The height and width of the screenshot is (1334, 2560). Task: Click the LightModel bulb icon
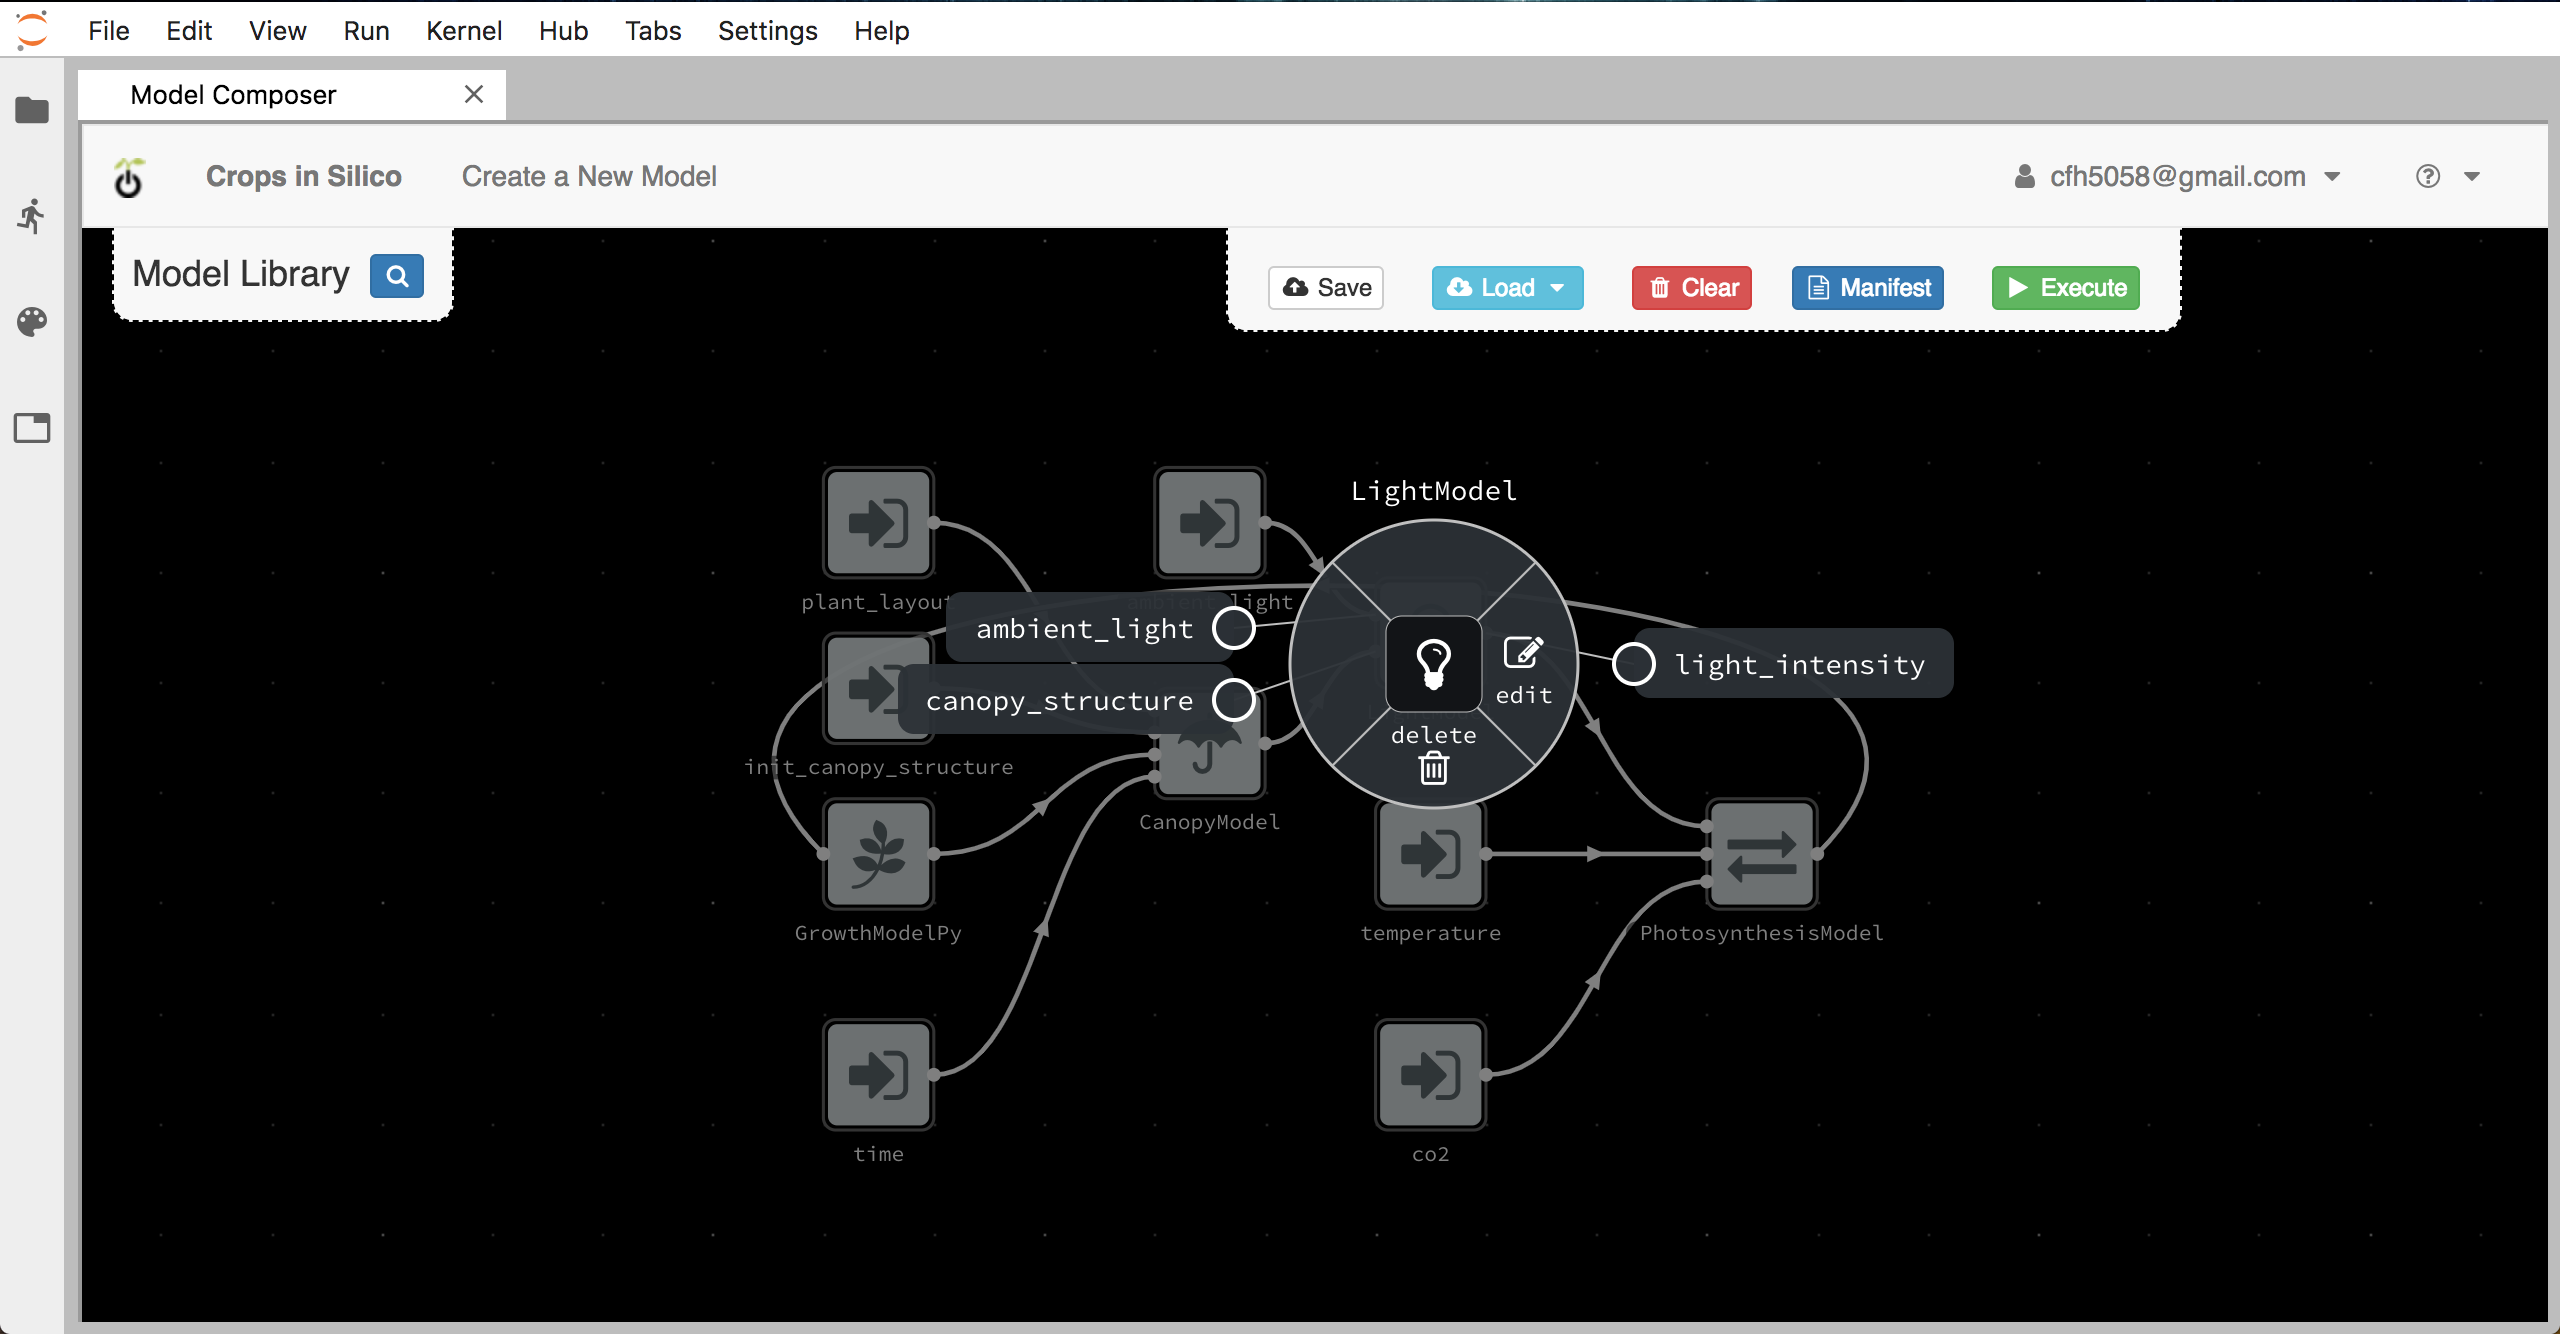coord(1432,664)
